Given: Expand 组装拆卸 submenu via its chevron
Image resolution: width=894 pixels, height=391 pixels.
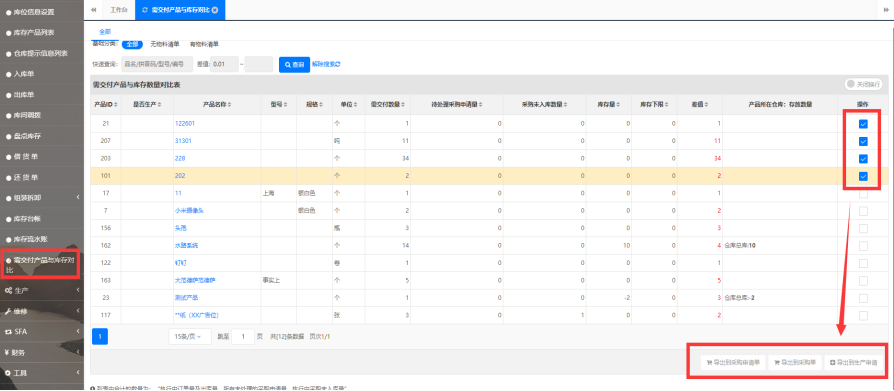Looking at the screenshot, I should 78,198.
